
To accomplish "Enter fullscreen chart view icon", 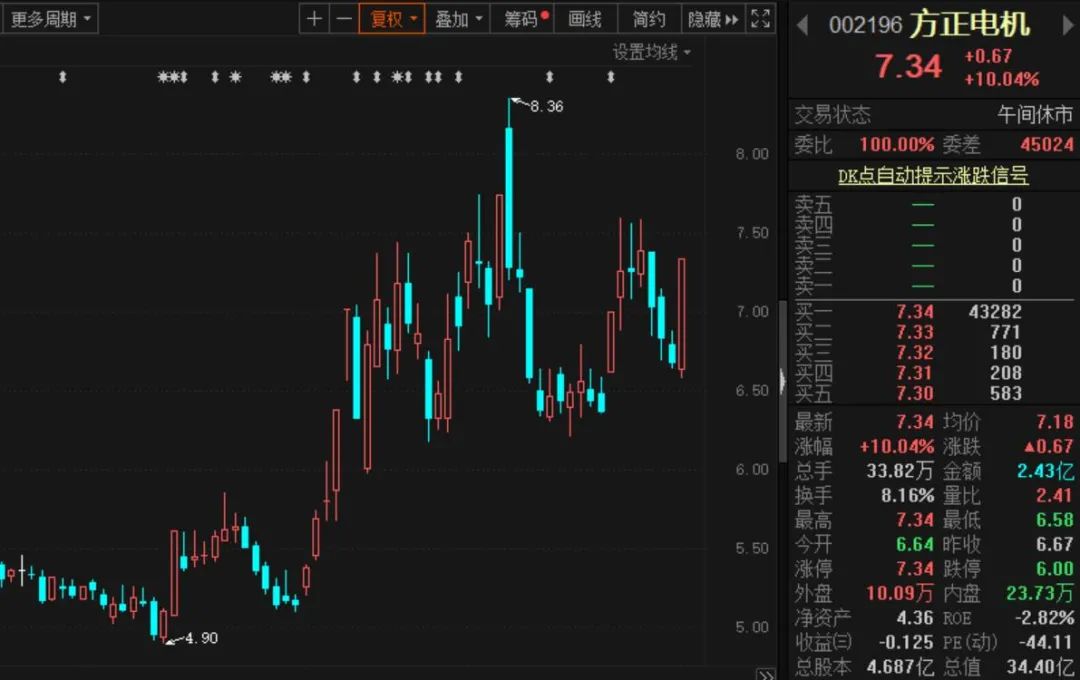I will (x=760, y=19).
